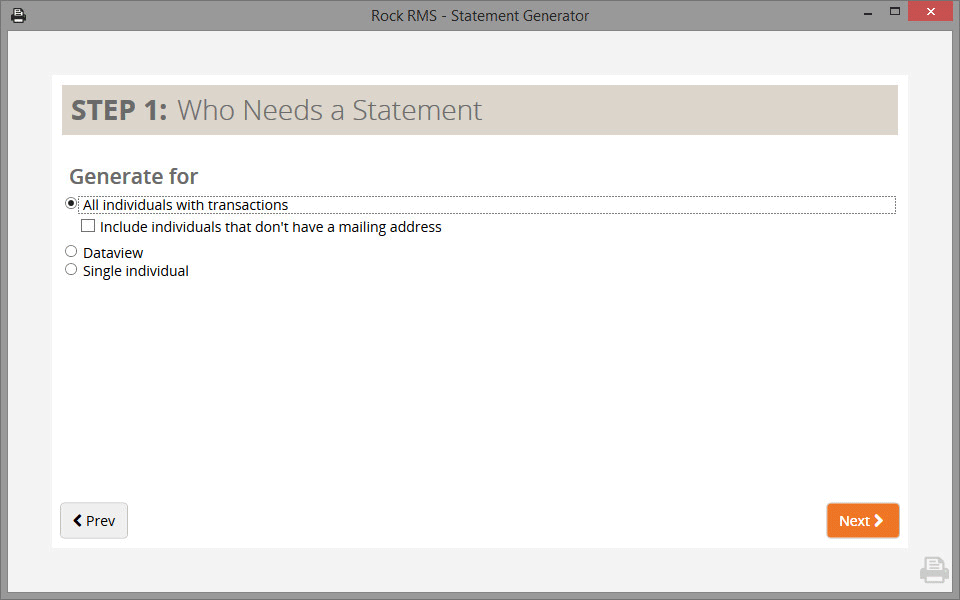960x600 pixels.
Task: Click the right chevron on Next button
Action: pyautogui.click(x=879, y=521)
